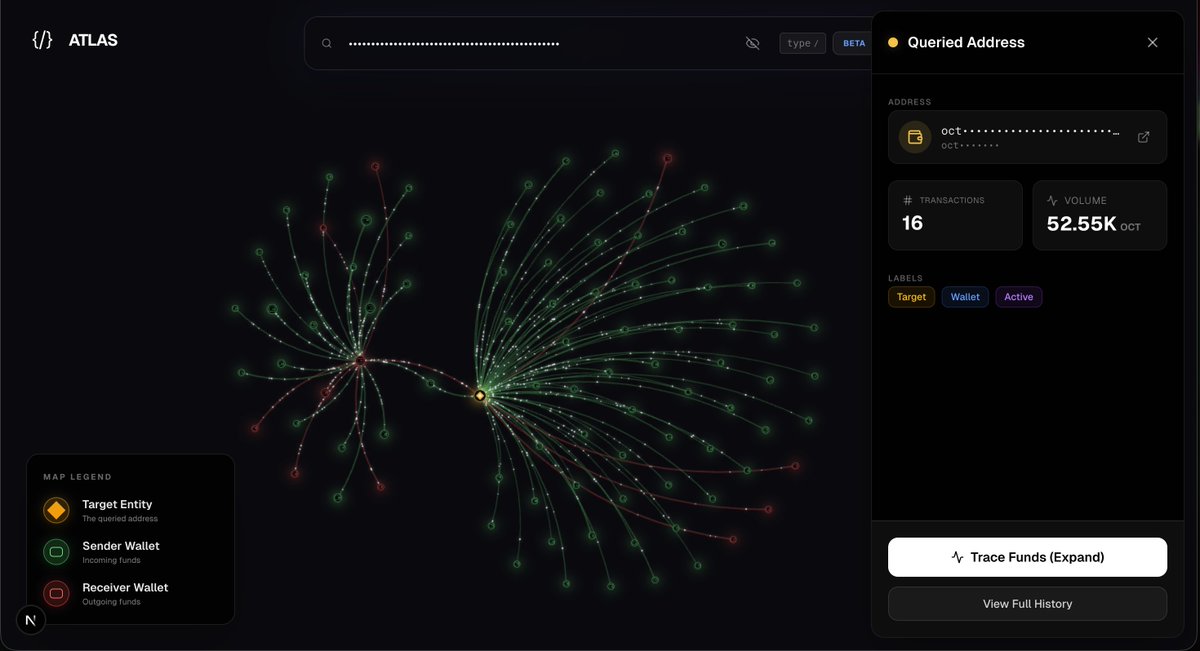Image resolution: width=1200 pixels, height=651 pixels.
Task: Click the Next.js N badge icon
Action: (x=30, y=621)
